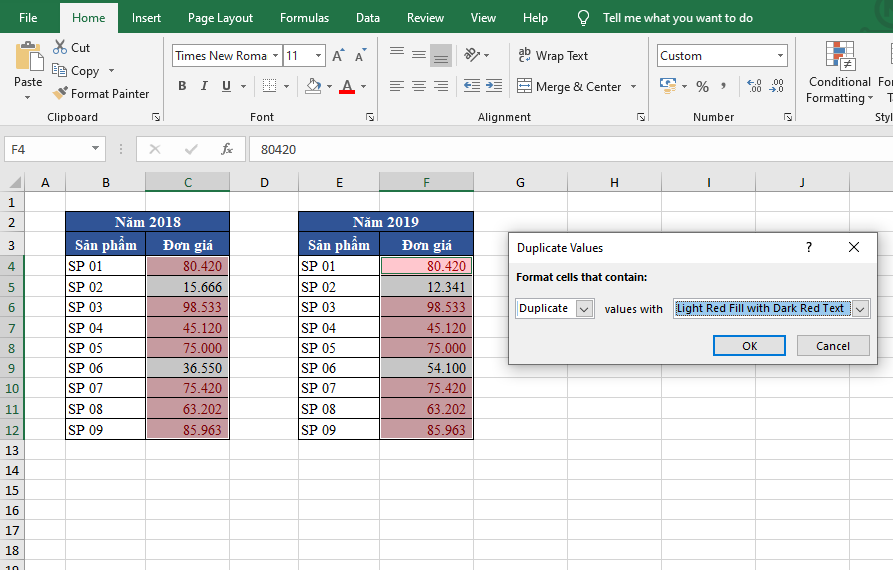The image size is (893, 570).
Task: Click Cancel in Duplicate Values dialog
Action: tap(832, 346)
